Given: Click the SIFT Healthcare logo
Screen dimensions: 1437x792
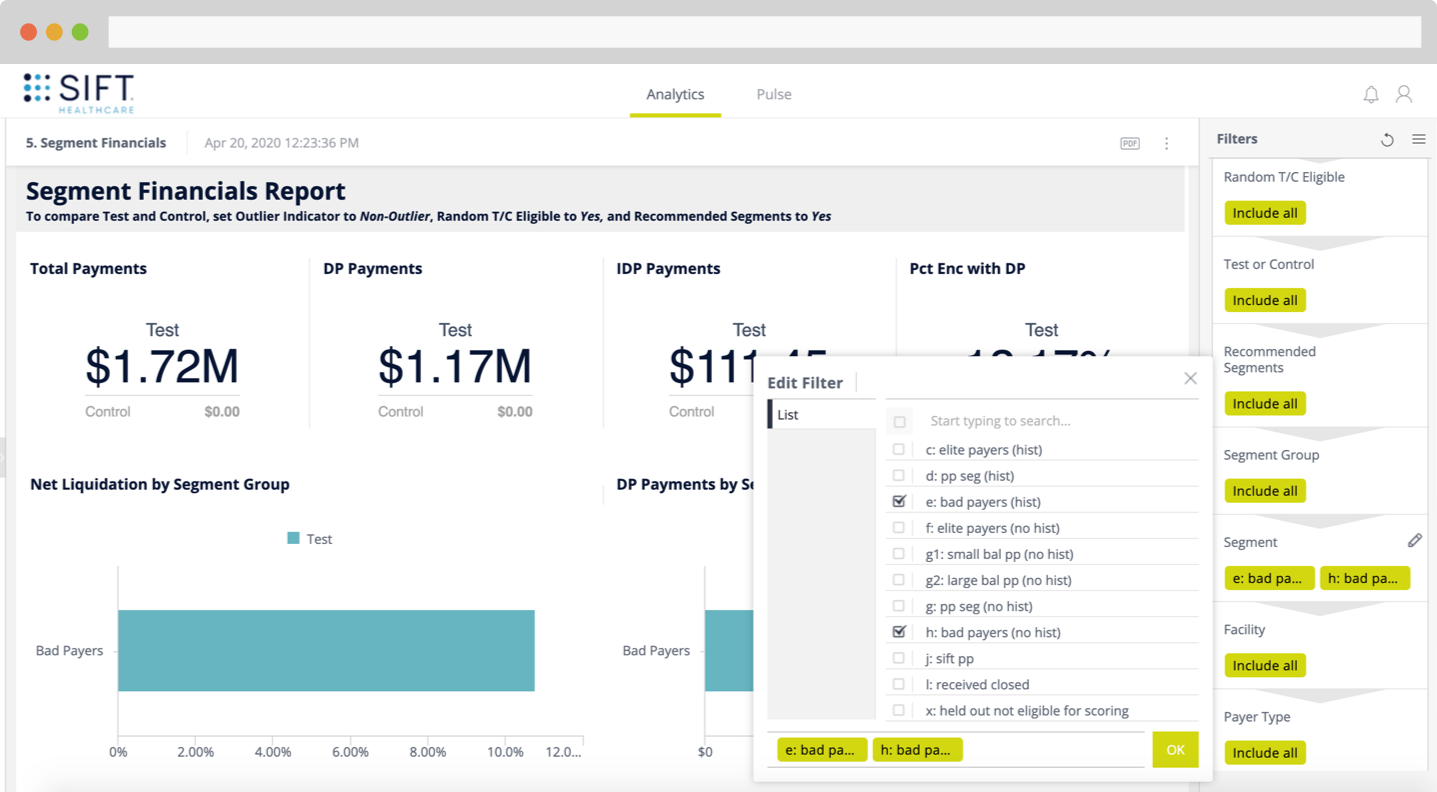Looking at the screenshot, I should pos(78,92).
